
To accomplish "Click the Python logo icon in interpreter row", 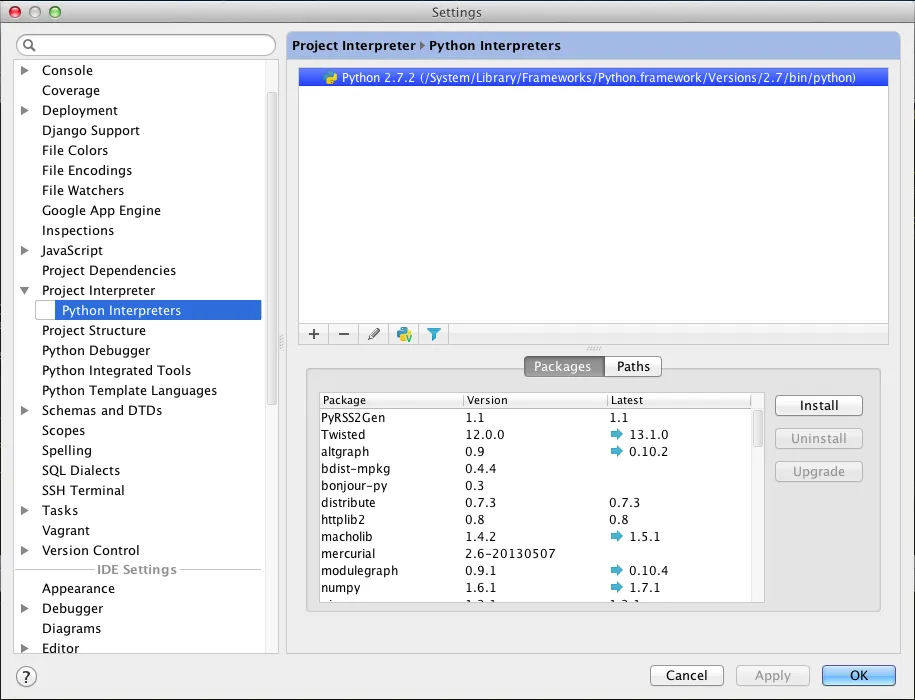I will (x=330, y=78).
